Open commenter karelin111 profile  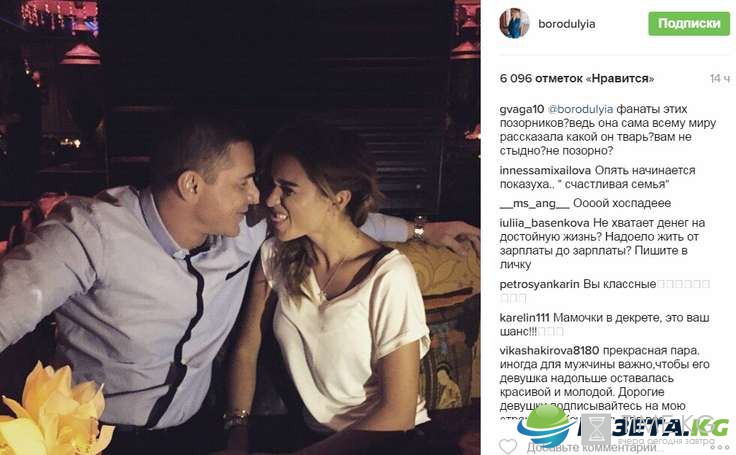point(524,318)
